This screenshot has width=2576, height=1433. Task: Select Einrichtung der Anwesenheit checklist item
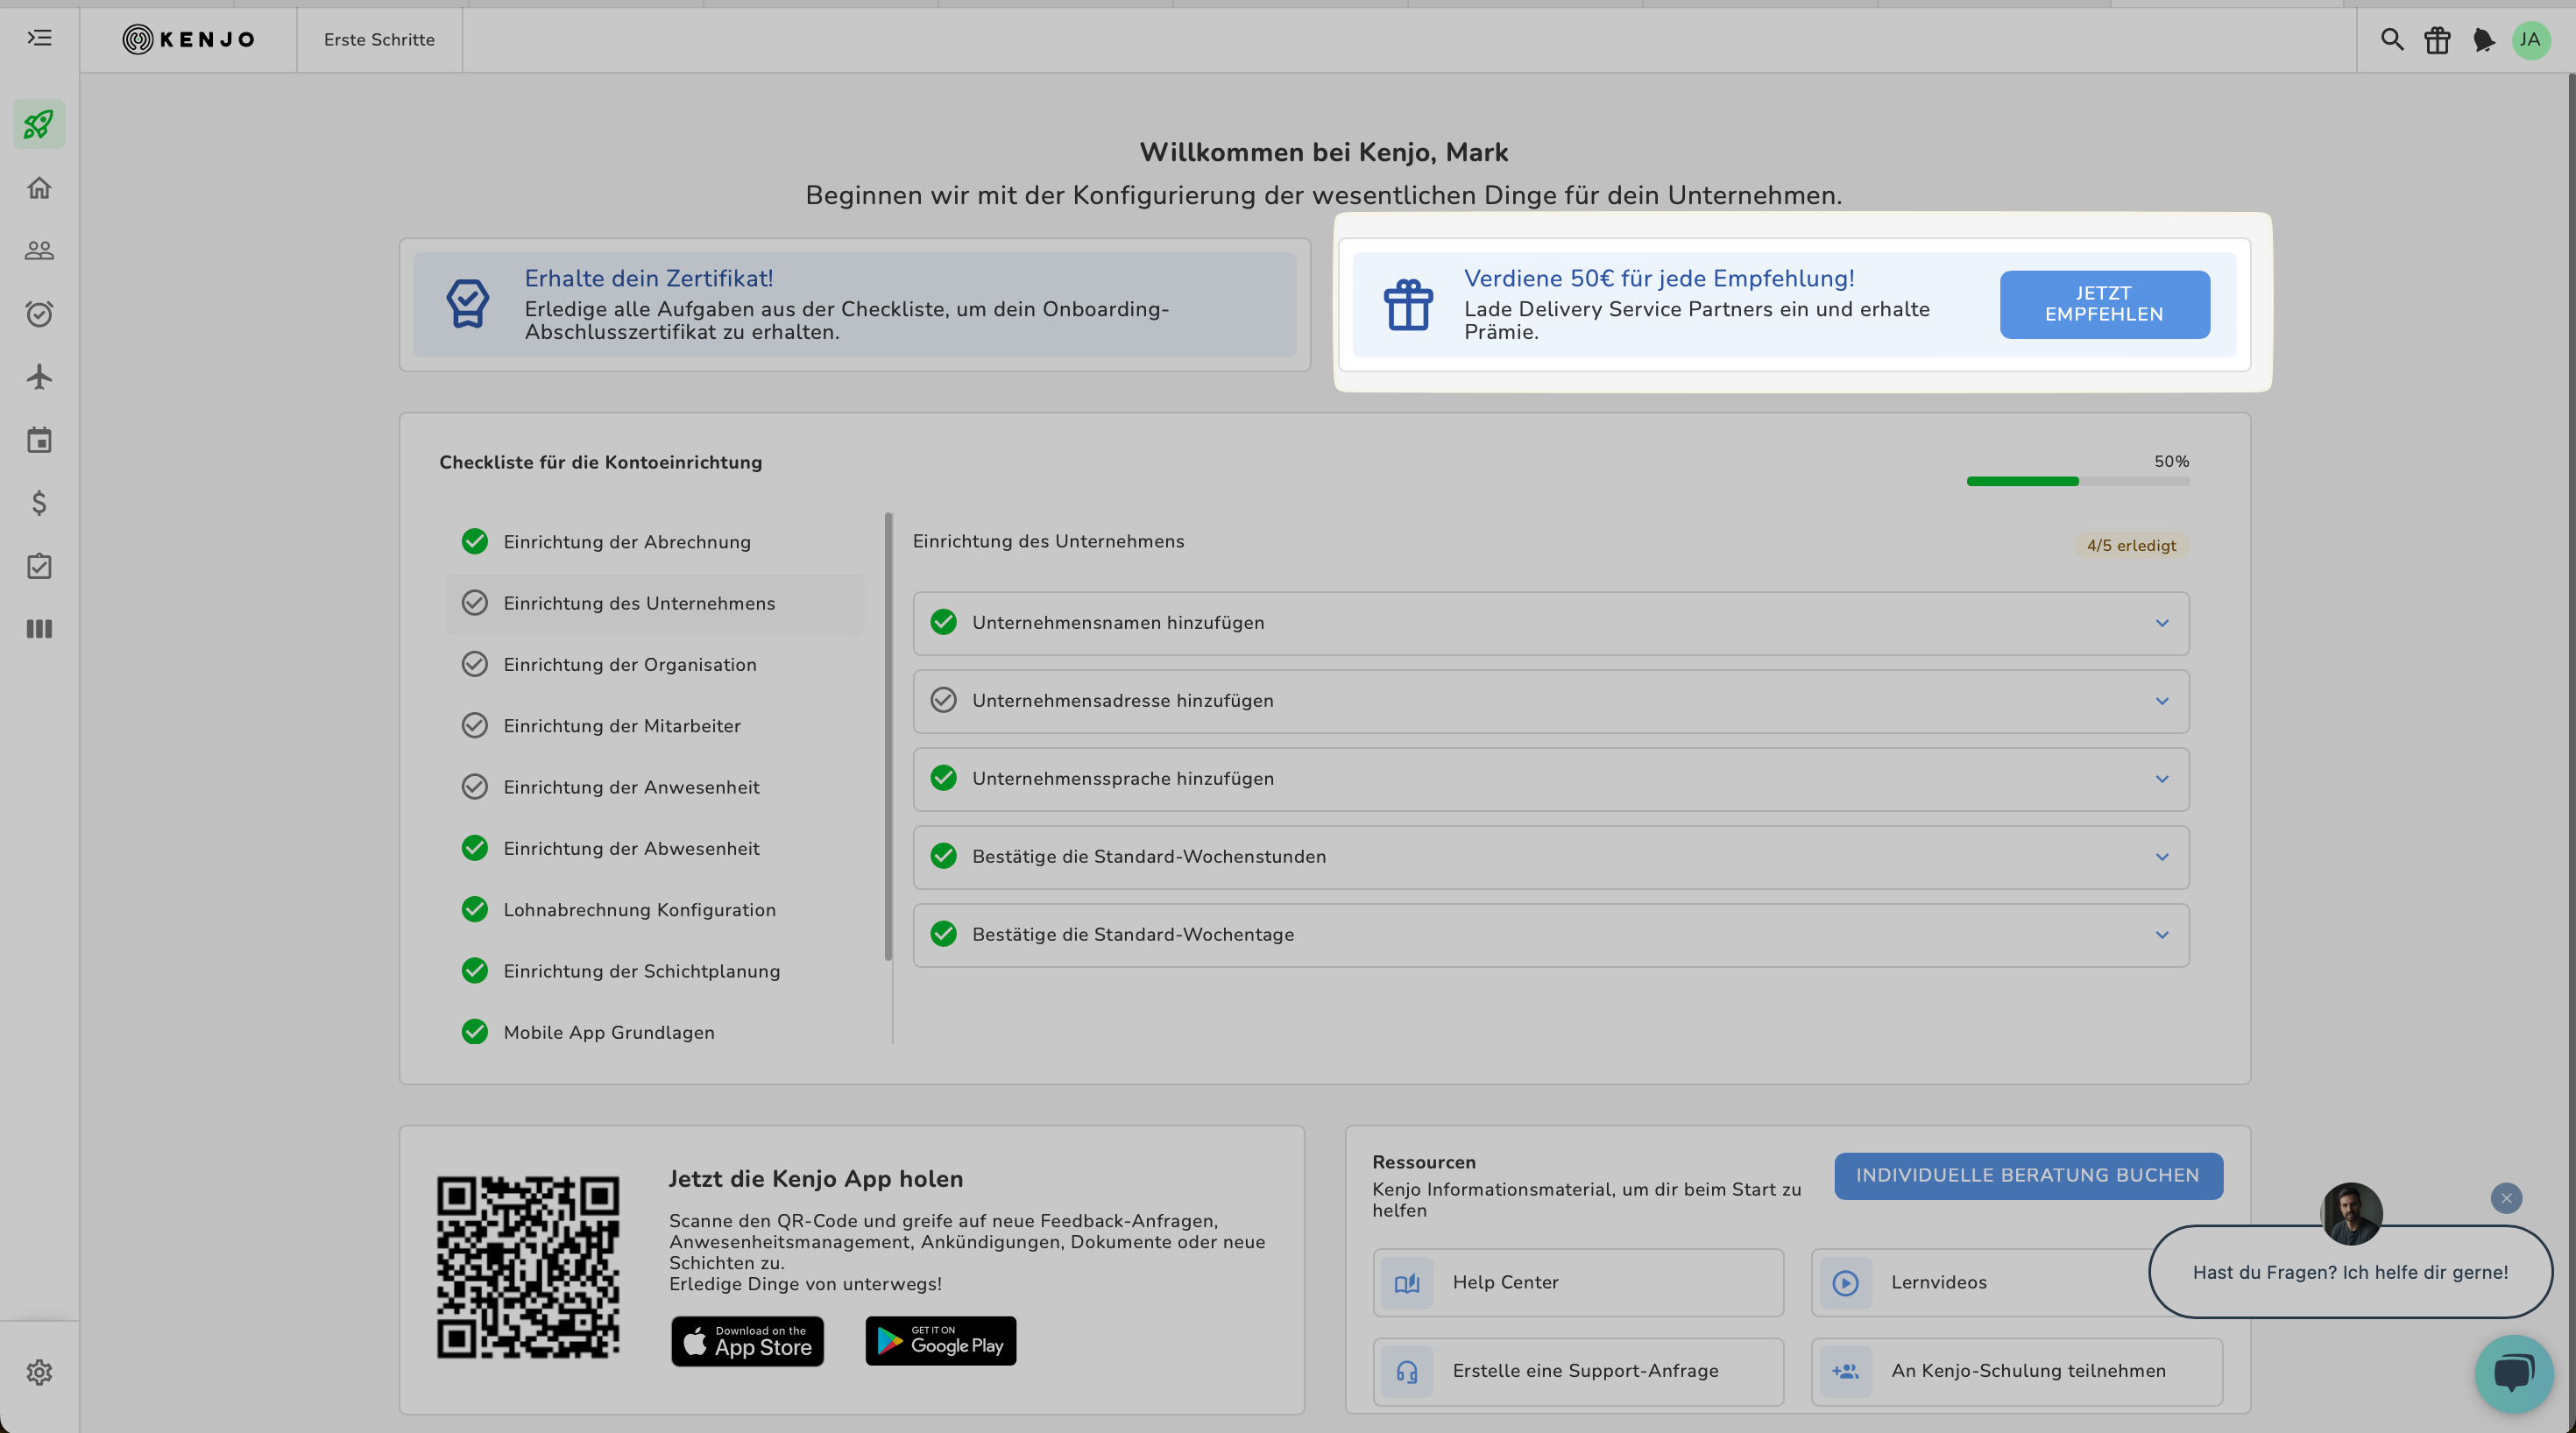click(x=631, y=787)
